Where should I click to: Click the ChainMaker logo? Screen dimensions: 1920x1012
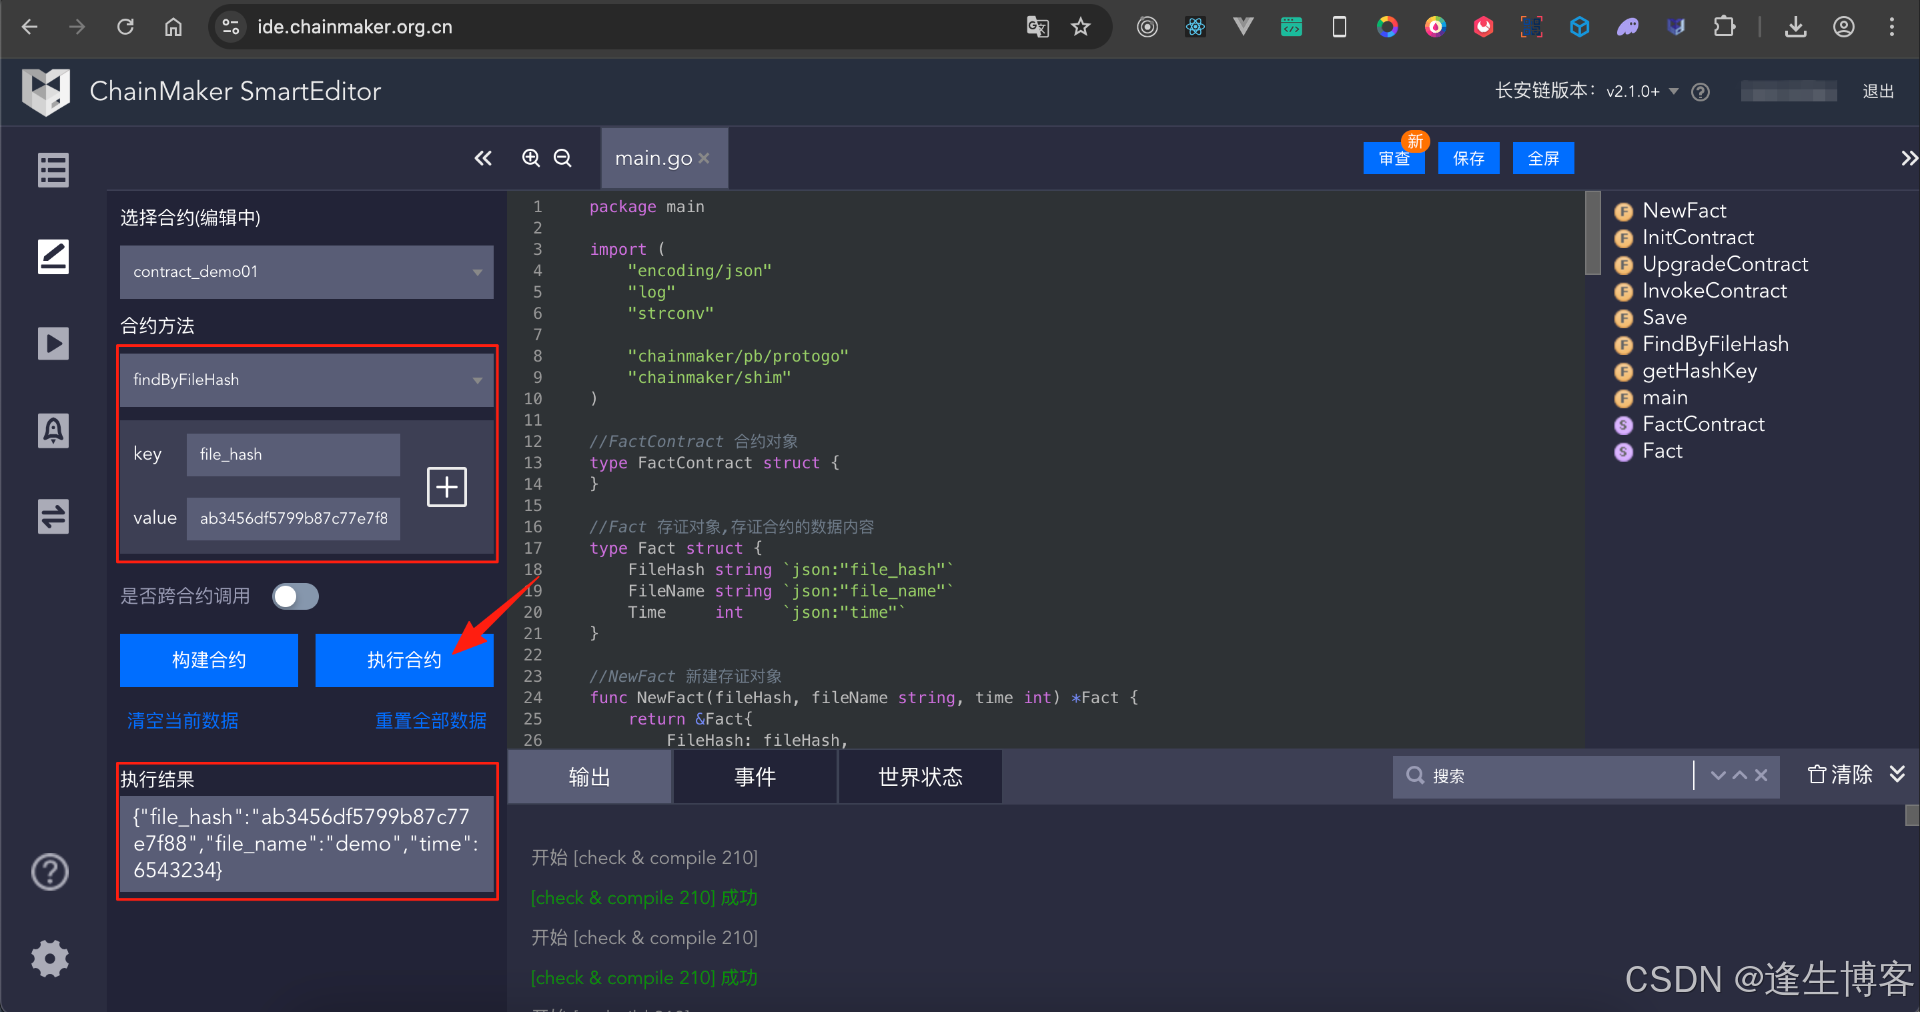[x=46, y=92]
